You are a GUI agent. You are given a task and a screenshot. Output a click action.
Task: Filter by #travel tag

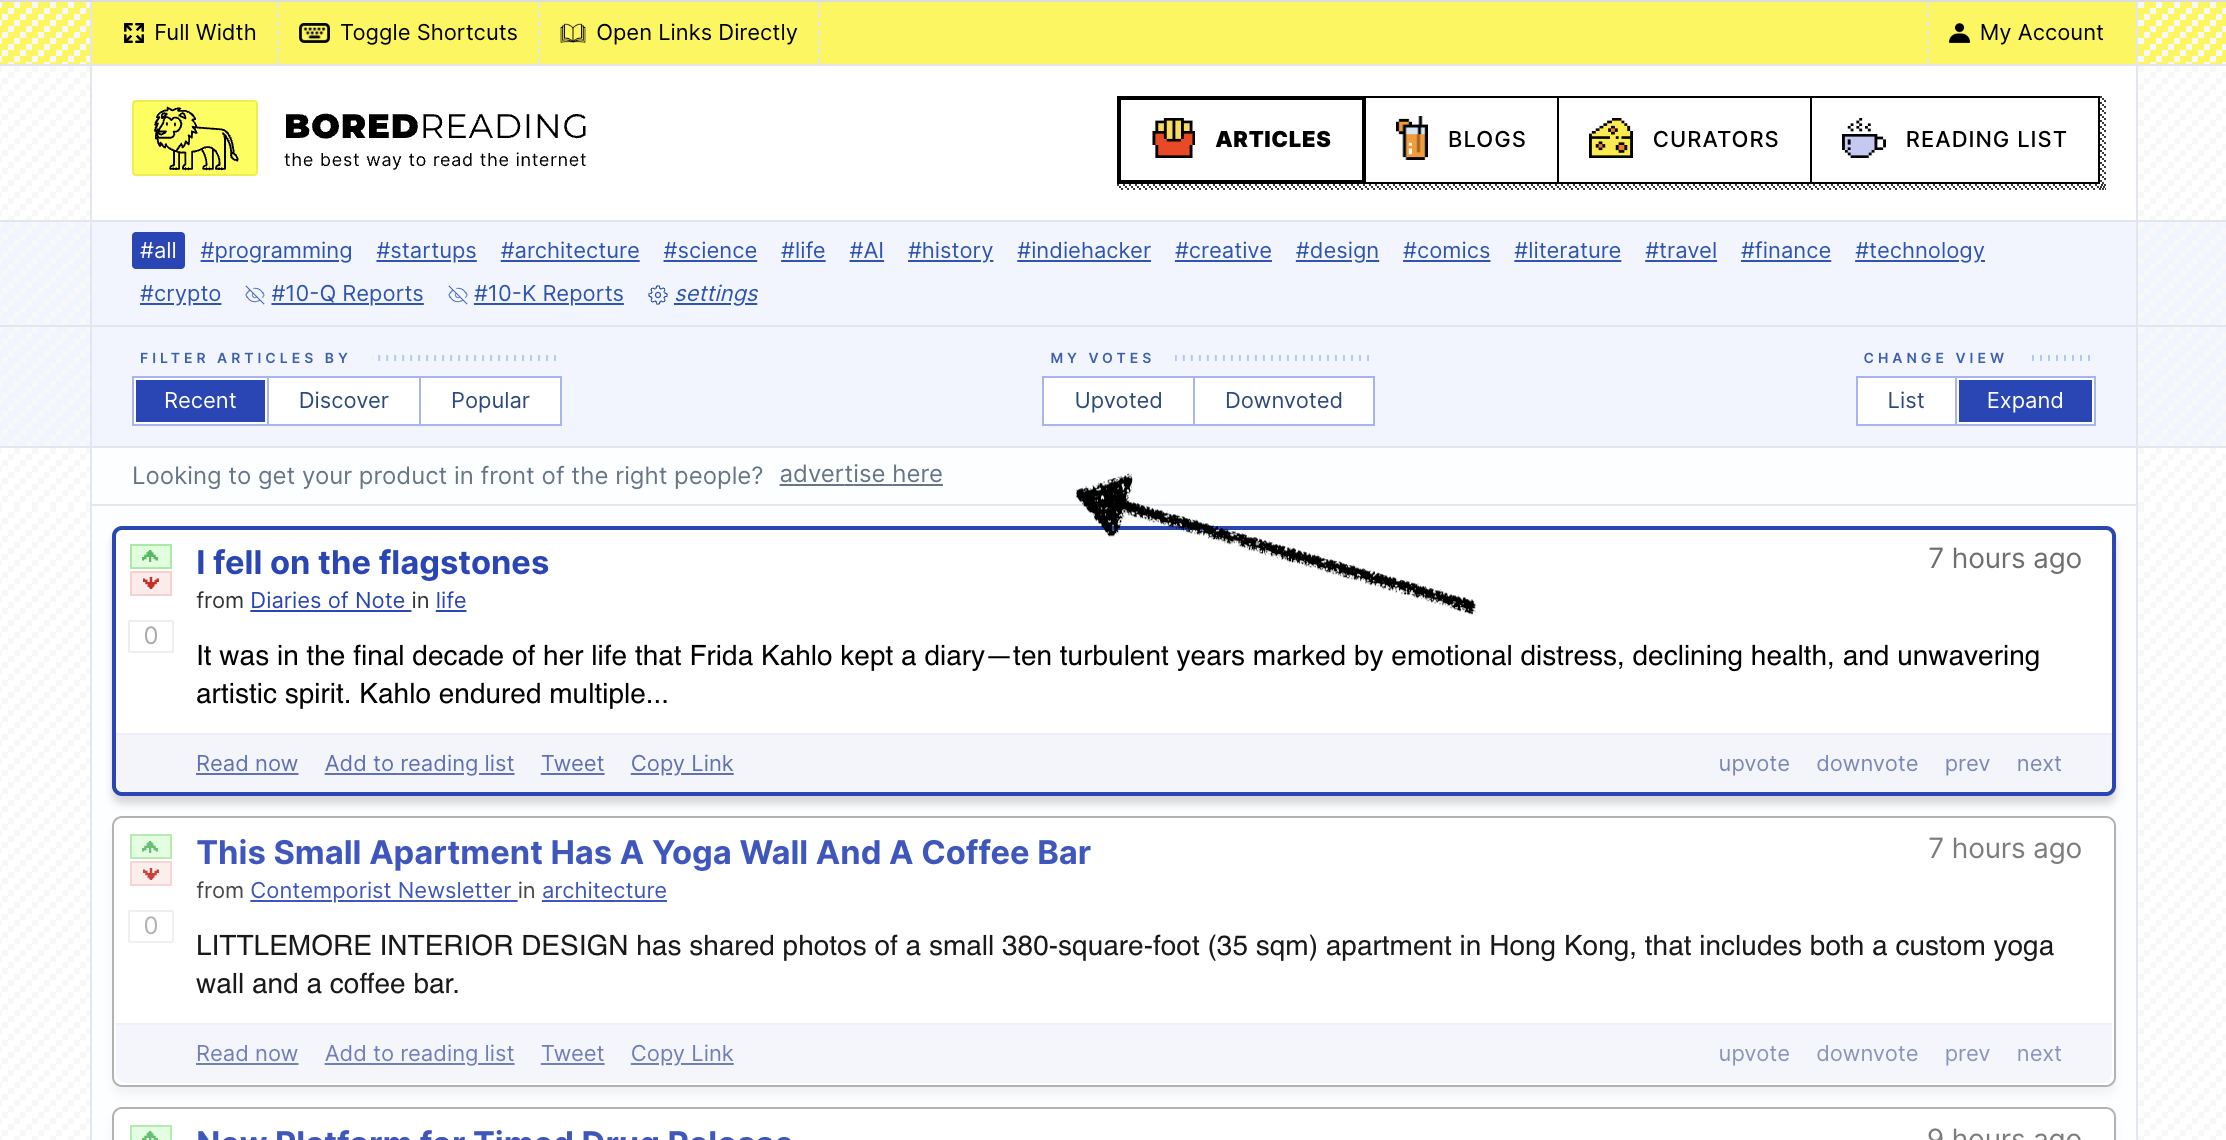(1681, 251)
